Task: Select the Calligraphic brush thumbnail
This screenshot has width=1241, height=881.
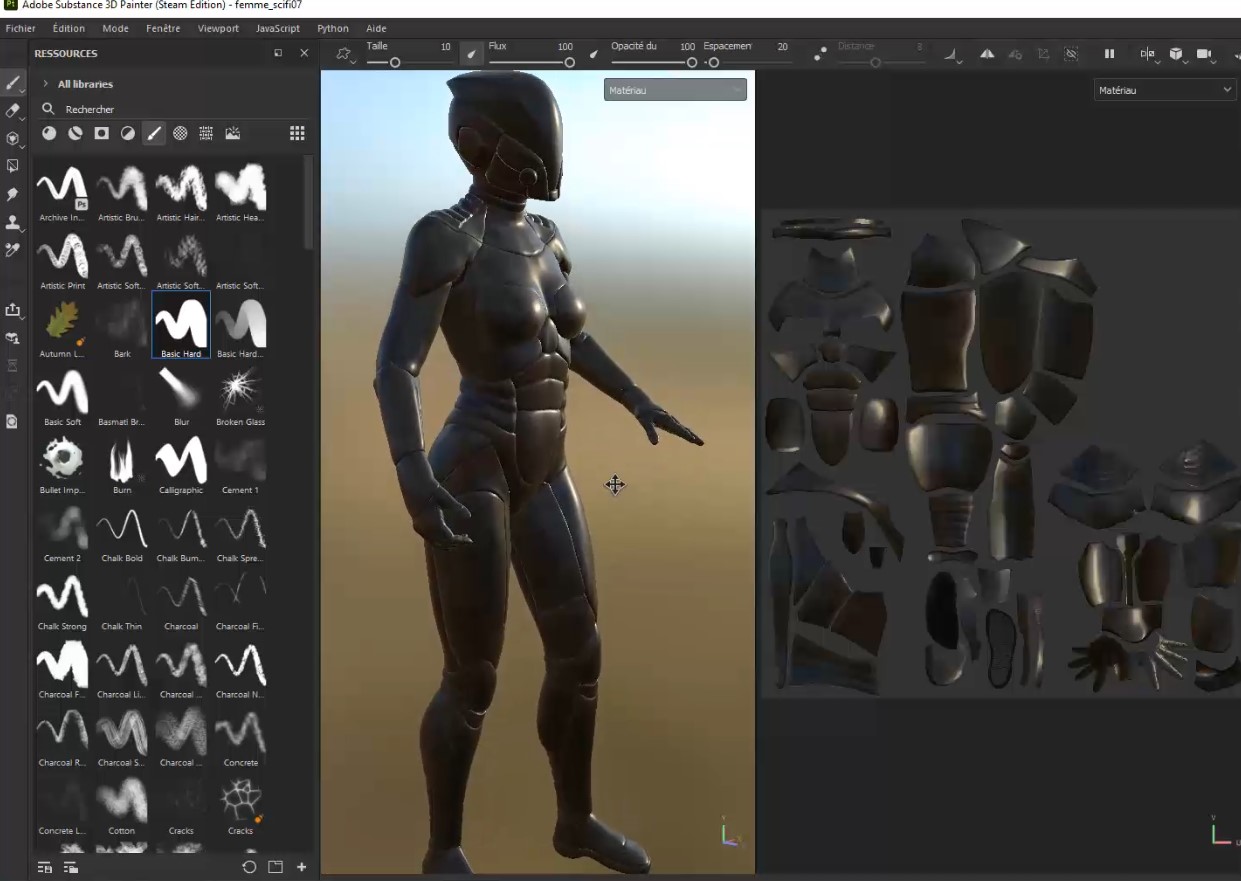Action: [181, 462]
